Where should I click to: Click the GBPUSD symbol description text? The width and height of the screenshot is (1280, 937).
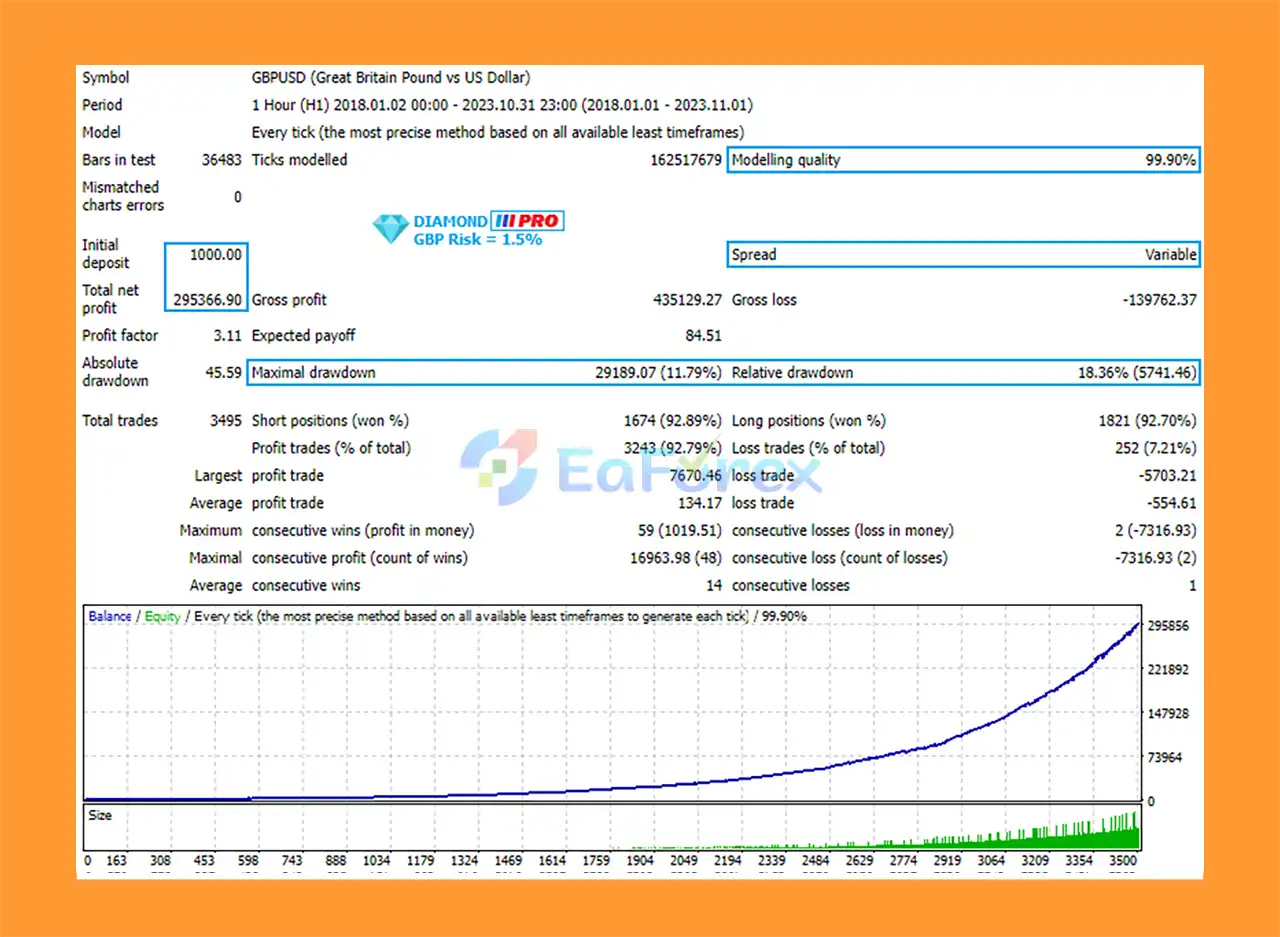pyautogui.click(x=391, y=78)
